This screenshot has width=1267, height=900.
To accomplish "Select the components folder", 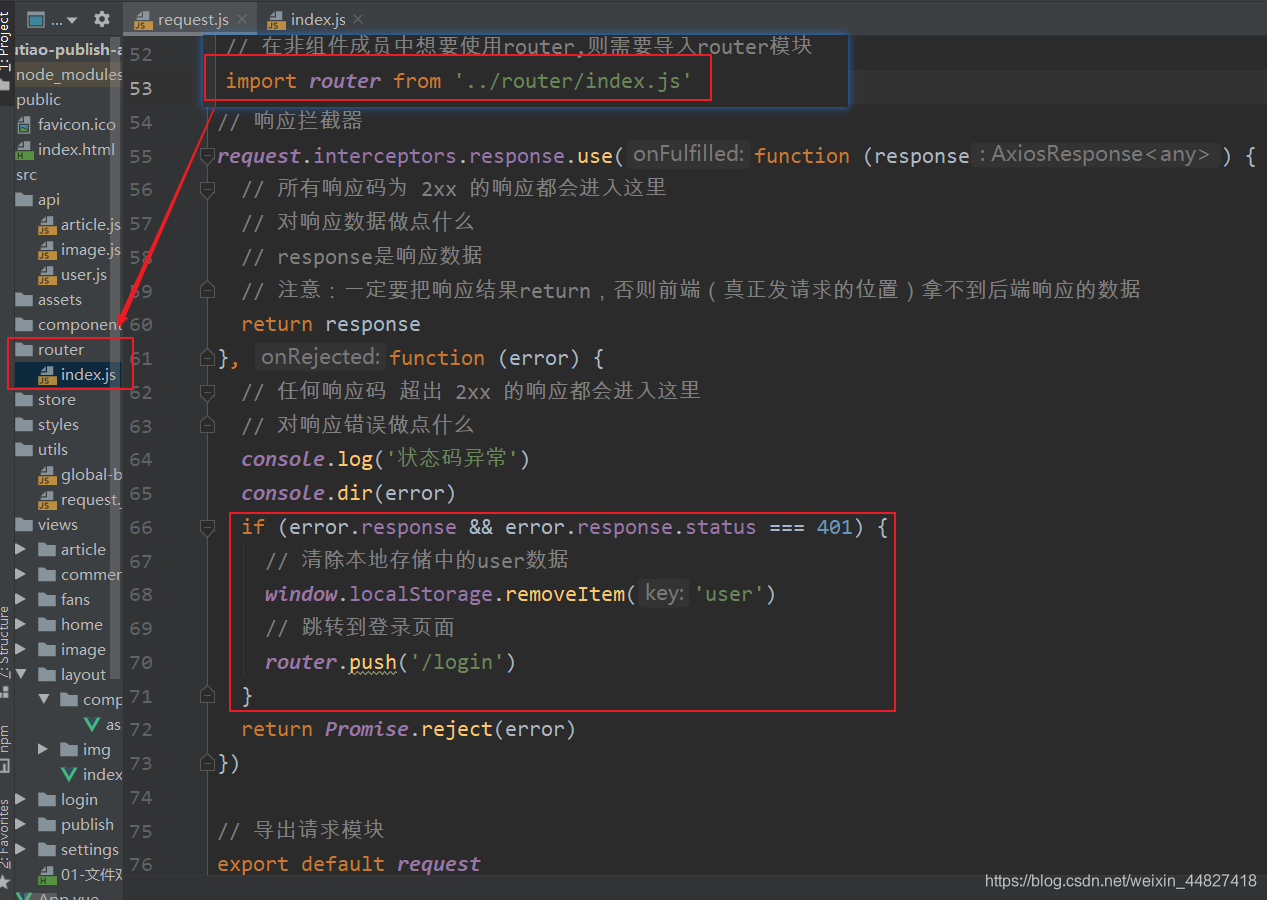I will 79,325.
